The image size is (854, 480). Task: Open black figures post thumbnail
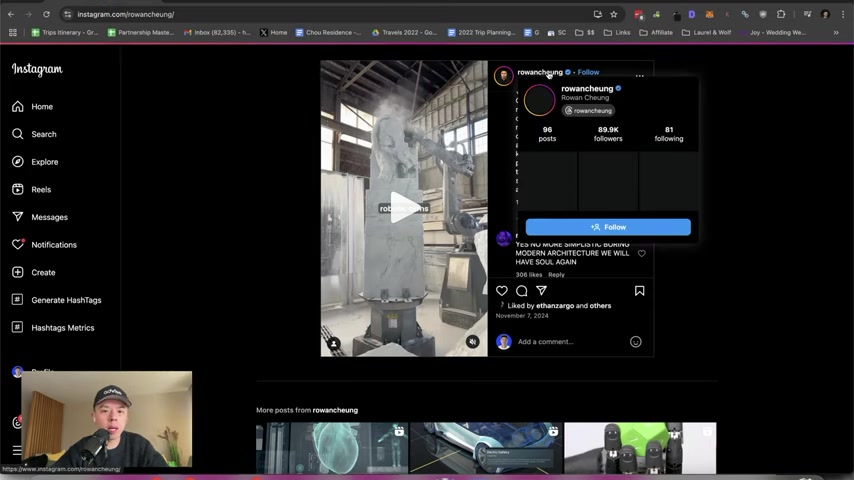[x=640, y=448]
